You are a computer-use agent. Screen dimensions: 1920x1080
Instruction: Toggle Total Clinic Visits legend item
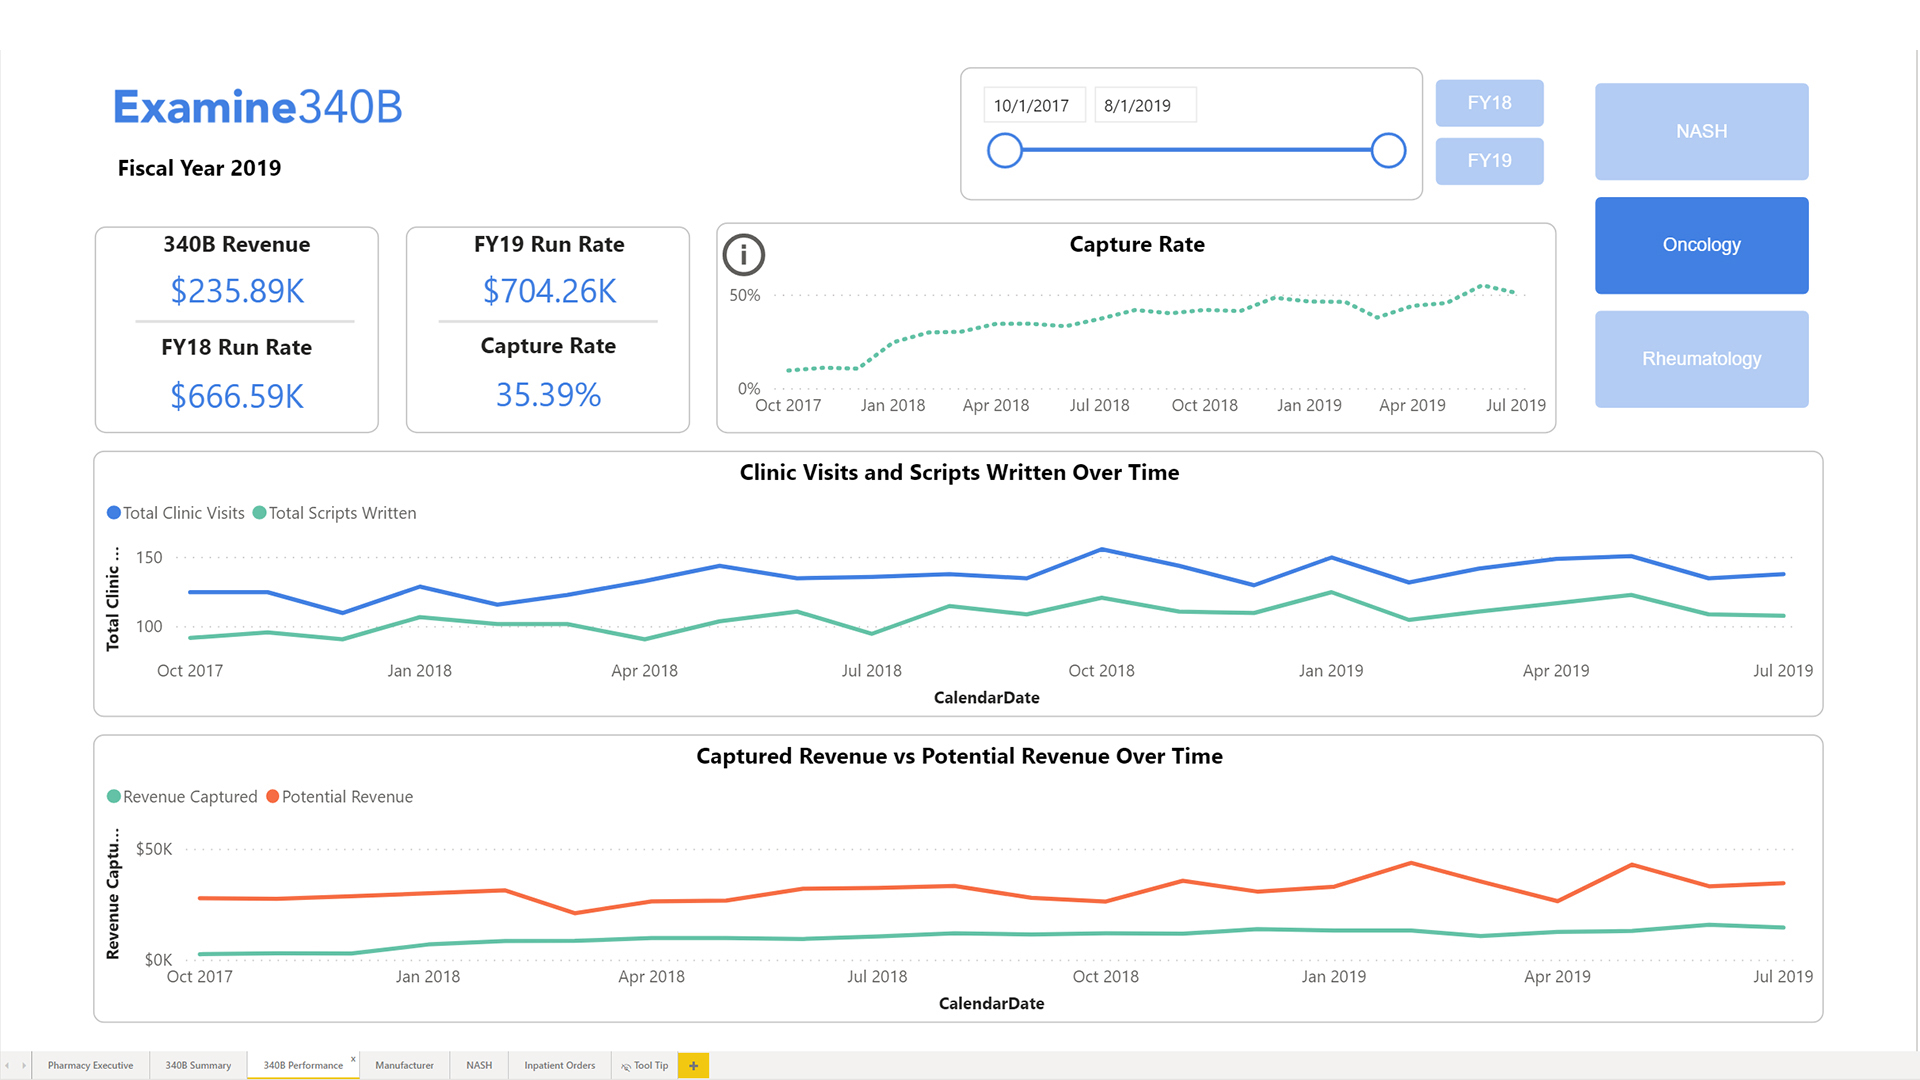pos(176,513)
